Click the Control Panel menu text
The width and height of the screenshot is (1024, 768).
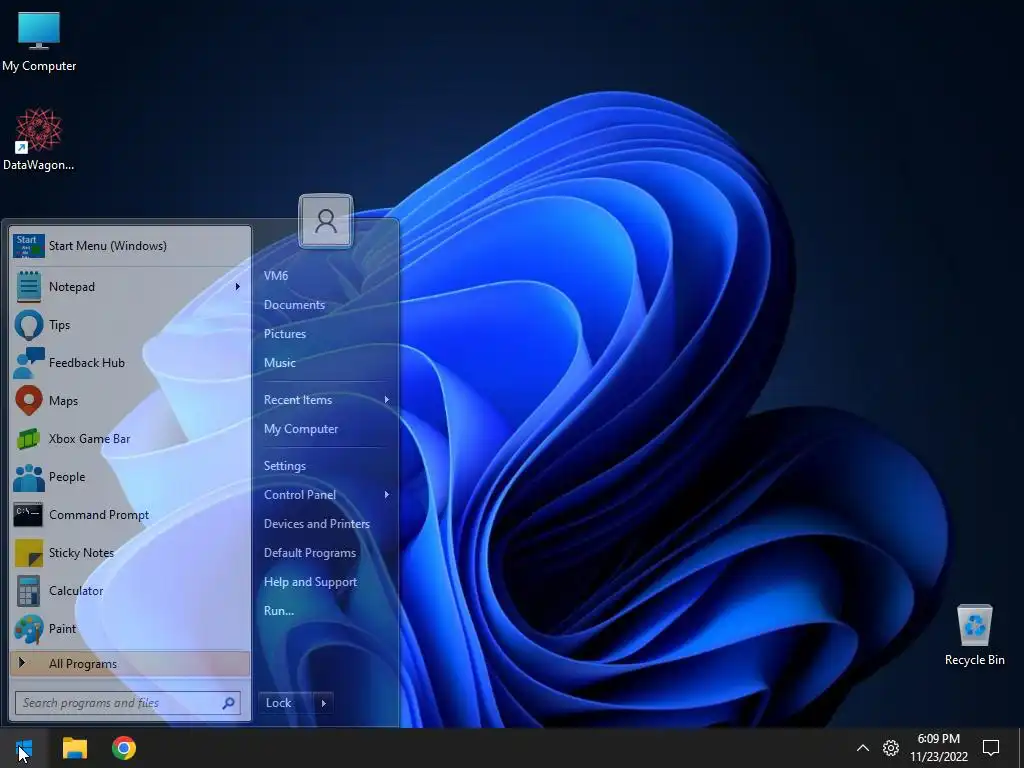[300, 495]
